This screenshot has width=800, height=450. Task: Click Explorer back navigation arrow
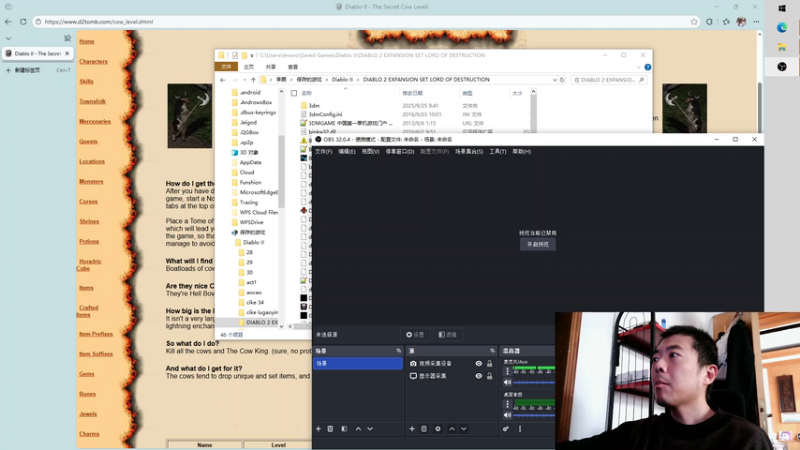[222, 80]
